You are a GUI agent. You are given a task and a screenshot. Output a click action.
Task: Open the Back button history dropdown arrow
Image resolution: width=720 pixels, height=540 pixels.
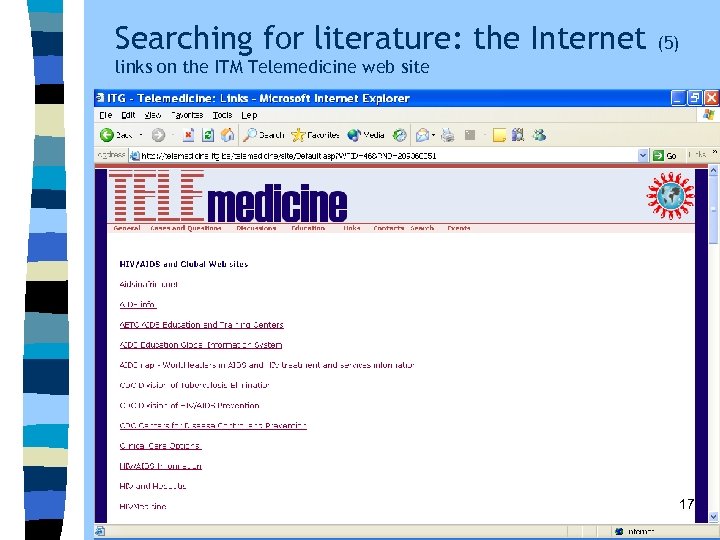point(141,135)
